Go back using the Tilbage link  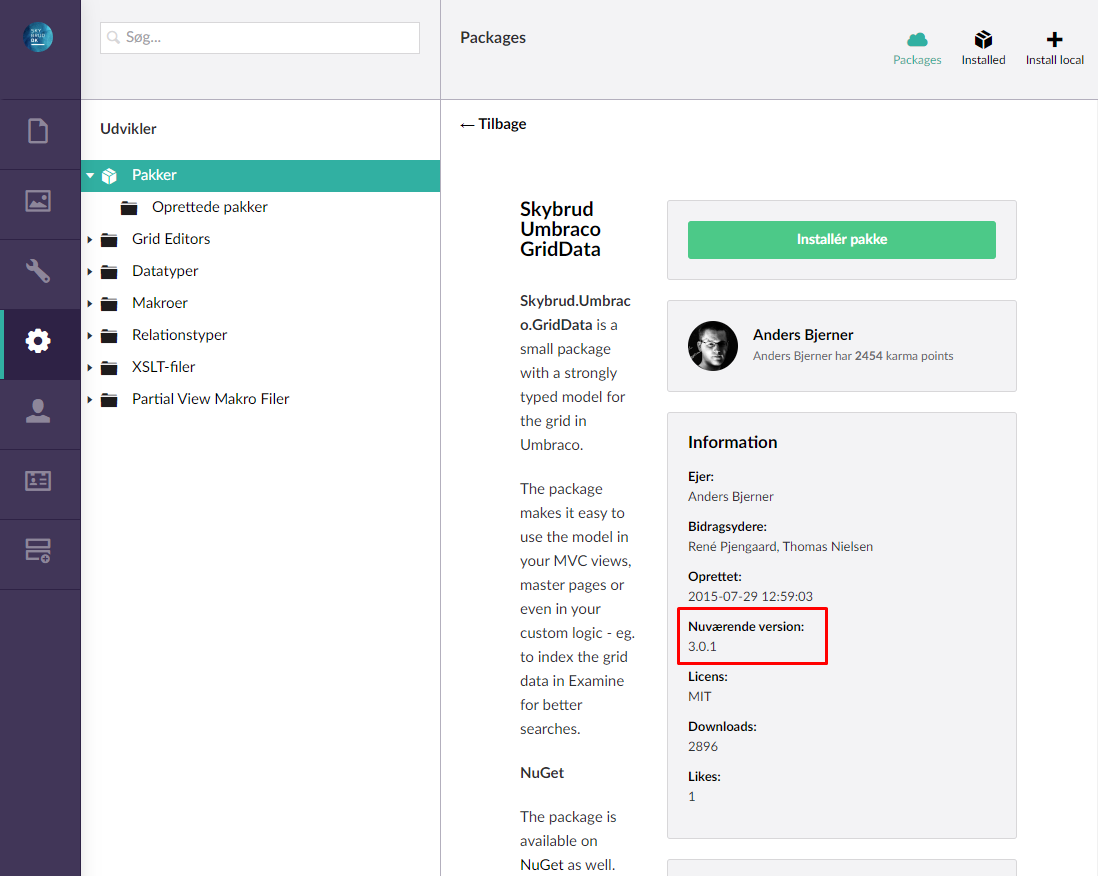(492, 123)
